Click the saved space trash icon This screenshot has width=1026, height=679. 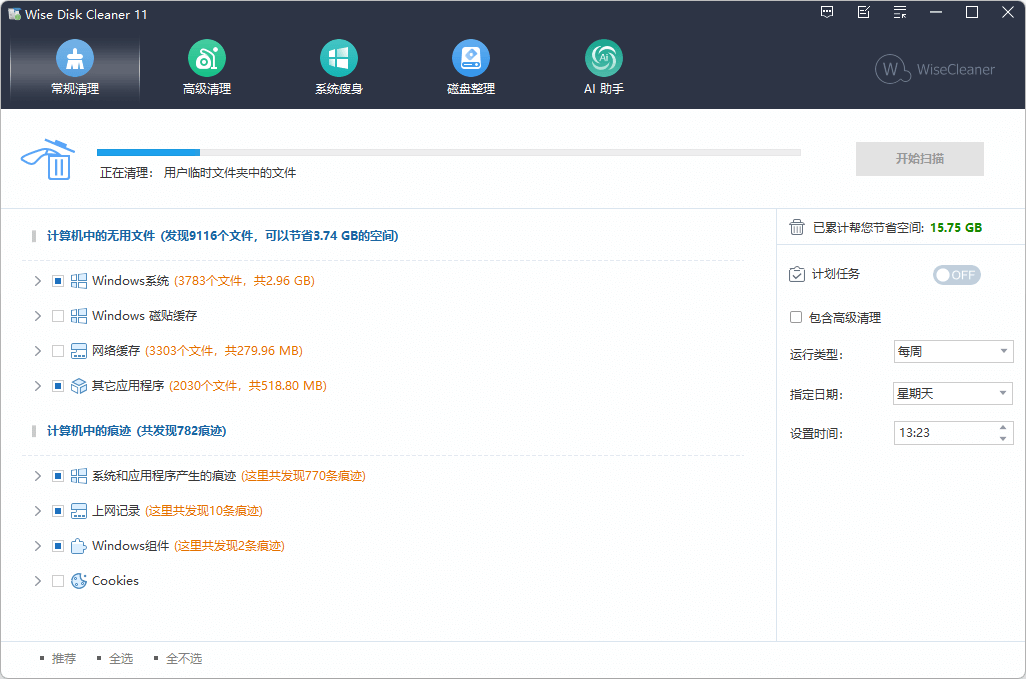[796, 227]
